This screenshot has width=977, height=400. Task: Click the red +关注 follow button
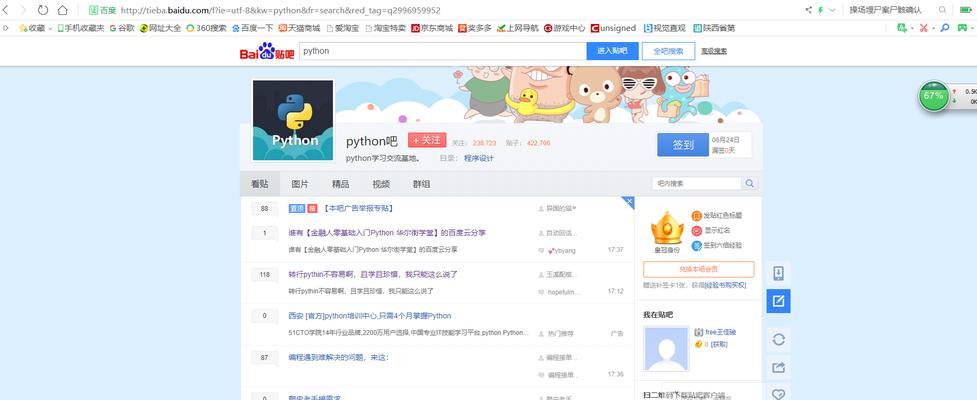427,140
